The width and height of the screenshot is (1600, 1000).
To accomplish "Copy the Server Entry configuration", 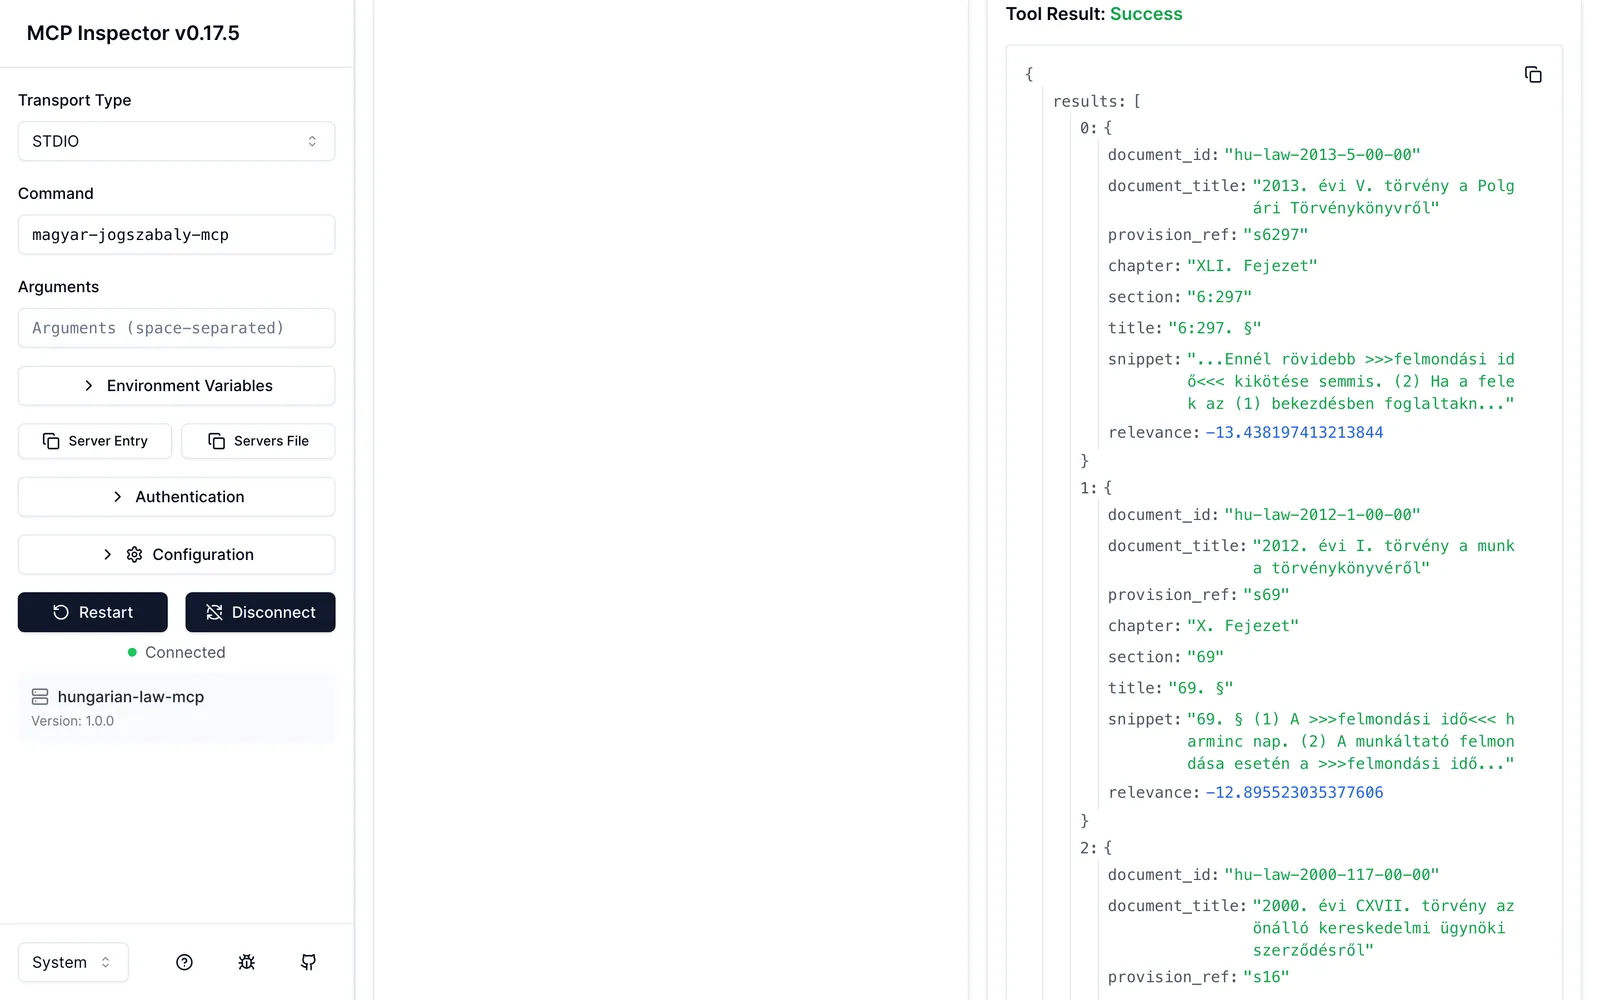I will point(95,441).
